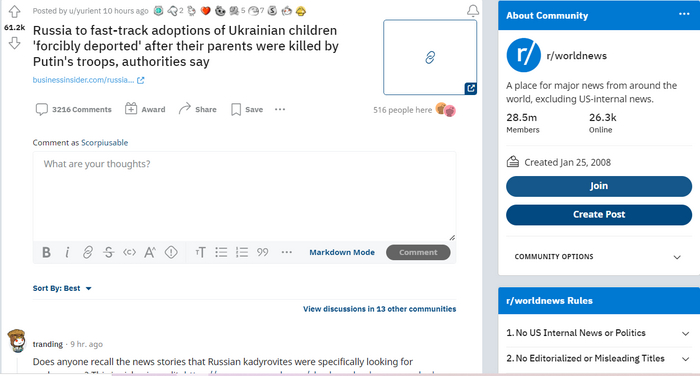This screenshot has width=700, height=376.
Task: Open more editor formatting options
Action: (x=287, y=252)
